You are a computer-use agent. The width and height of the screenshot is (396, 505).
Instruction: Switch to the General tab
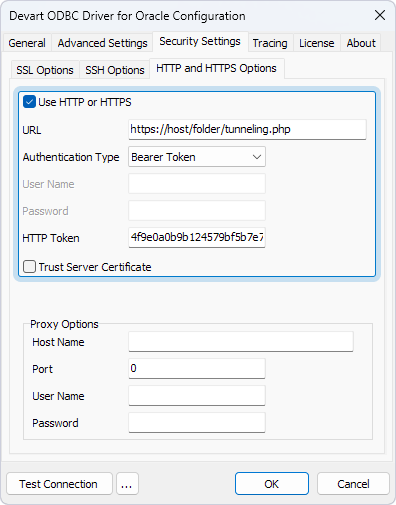[27, 43]
